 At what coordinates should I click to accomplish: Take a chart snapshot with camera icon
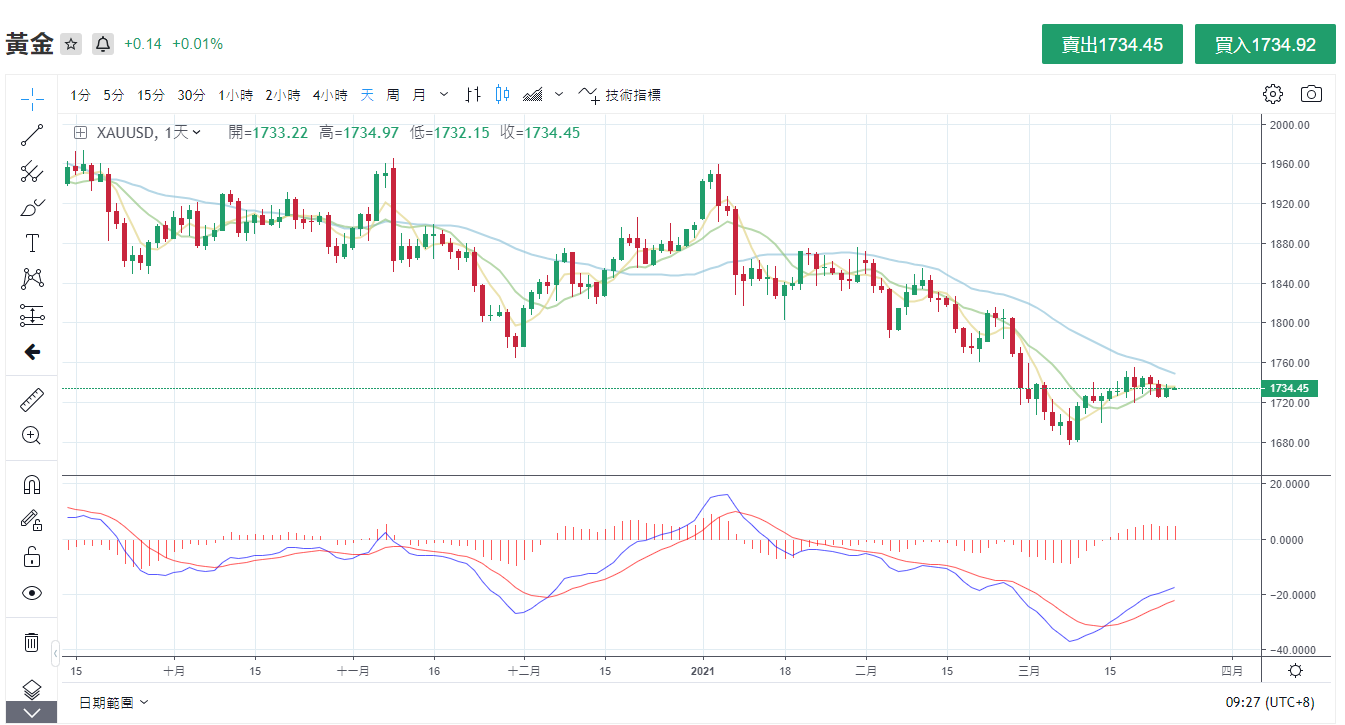click(x=1310, y=94)
